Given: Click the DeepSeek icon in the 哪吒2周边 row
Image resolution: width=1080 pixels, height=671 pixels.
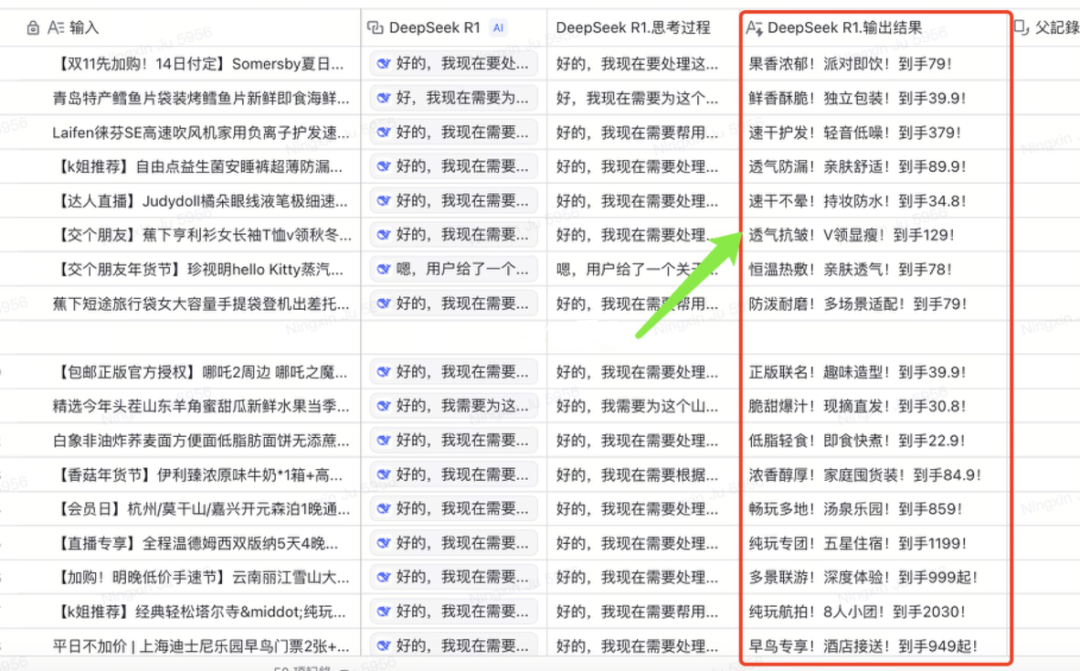Looking at the screenshot, I should (x=382, y=372).
